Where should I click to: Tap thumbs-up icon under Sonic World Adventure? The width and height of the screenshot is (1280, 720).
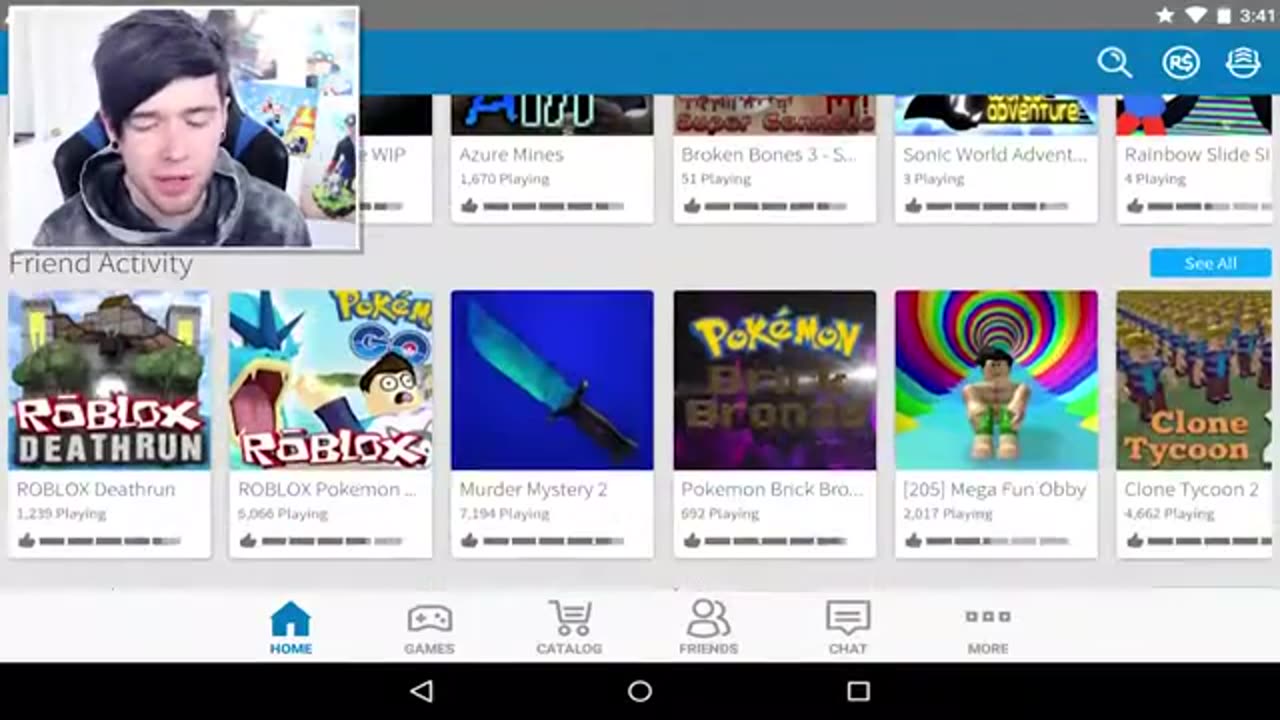(x=912, y=206)
